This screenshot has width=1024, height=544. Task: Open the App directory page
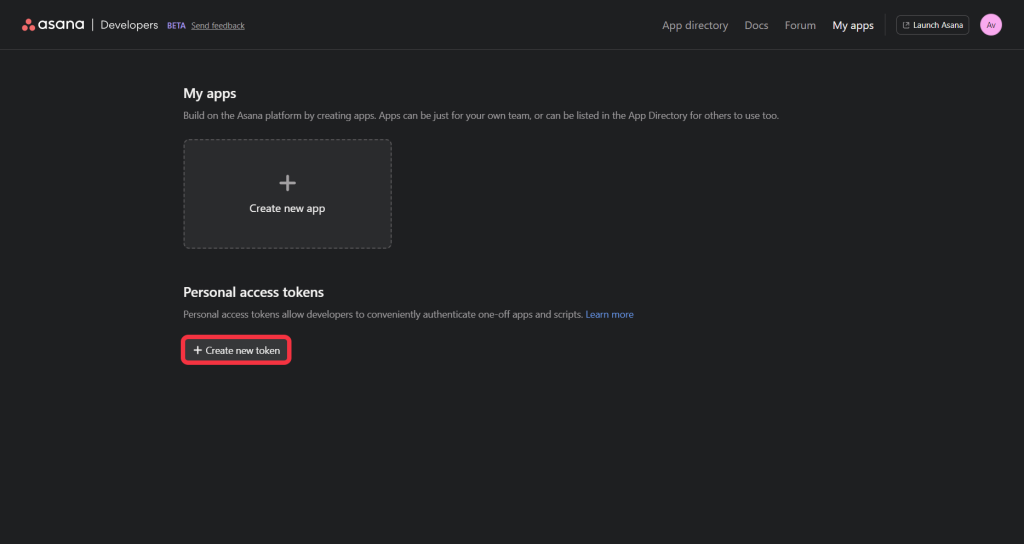pos(695,25)
